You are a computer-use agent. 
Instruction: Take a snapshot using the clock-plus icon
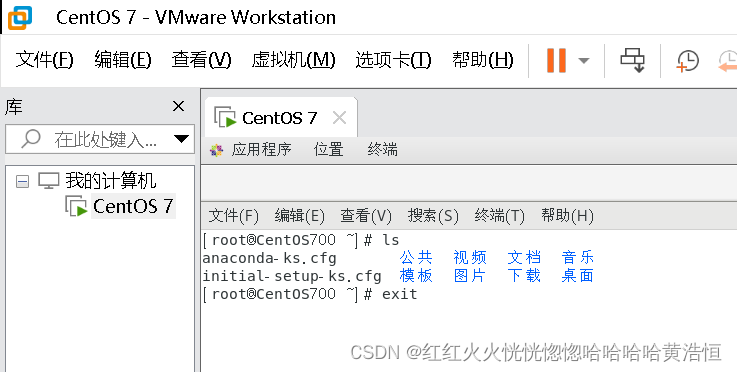688,61
